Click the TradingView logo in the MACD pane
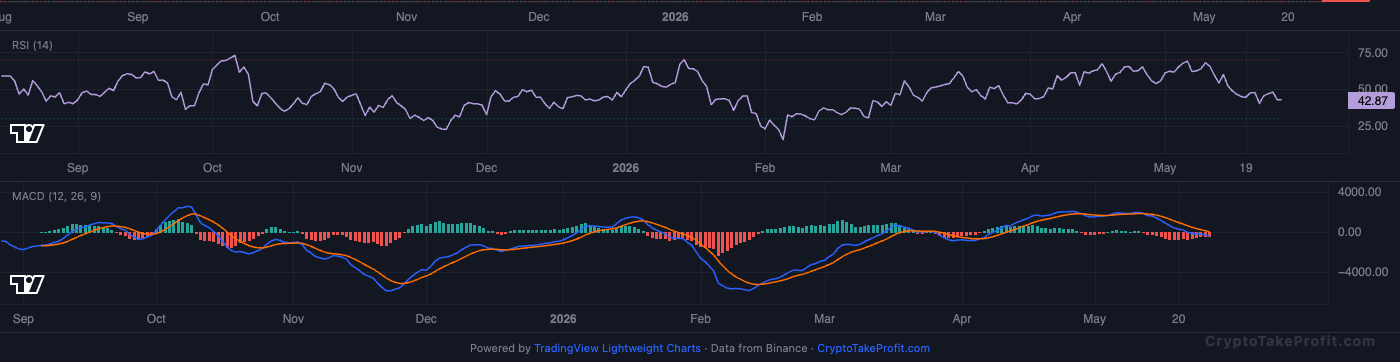 coord(27,284)
